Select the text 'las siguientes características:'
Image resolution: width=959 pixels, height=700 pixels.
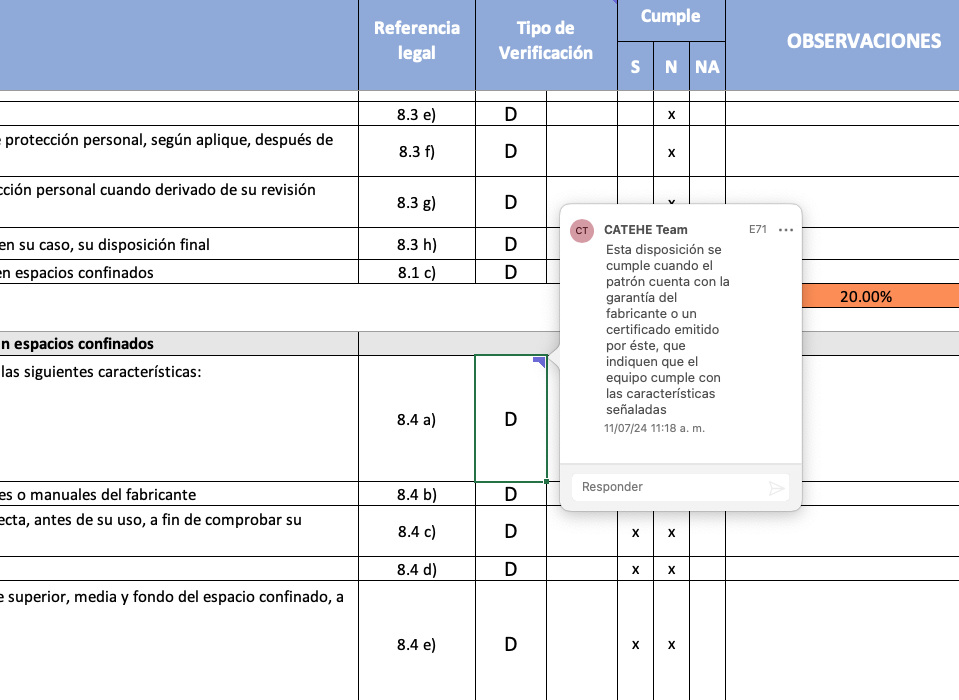(x=101, y=372)
